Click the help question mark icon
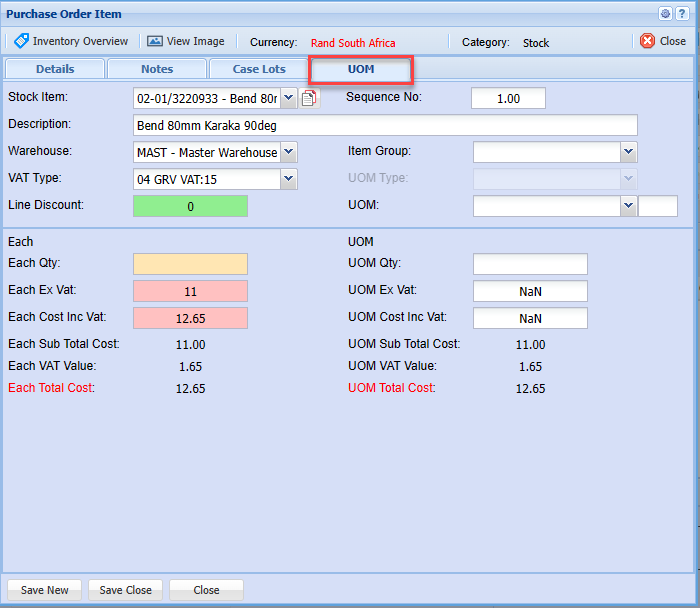This screenshot has height=608, width=700. pos(681,13)
